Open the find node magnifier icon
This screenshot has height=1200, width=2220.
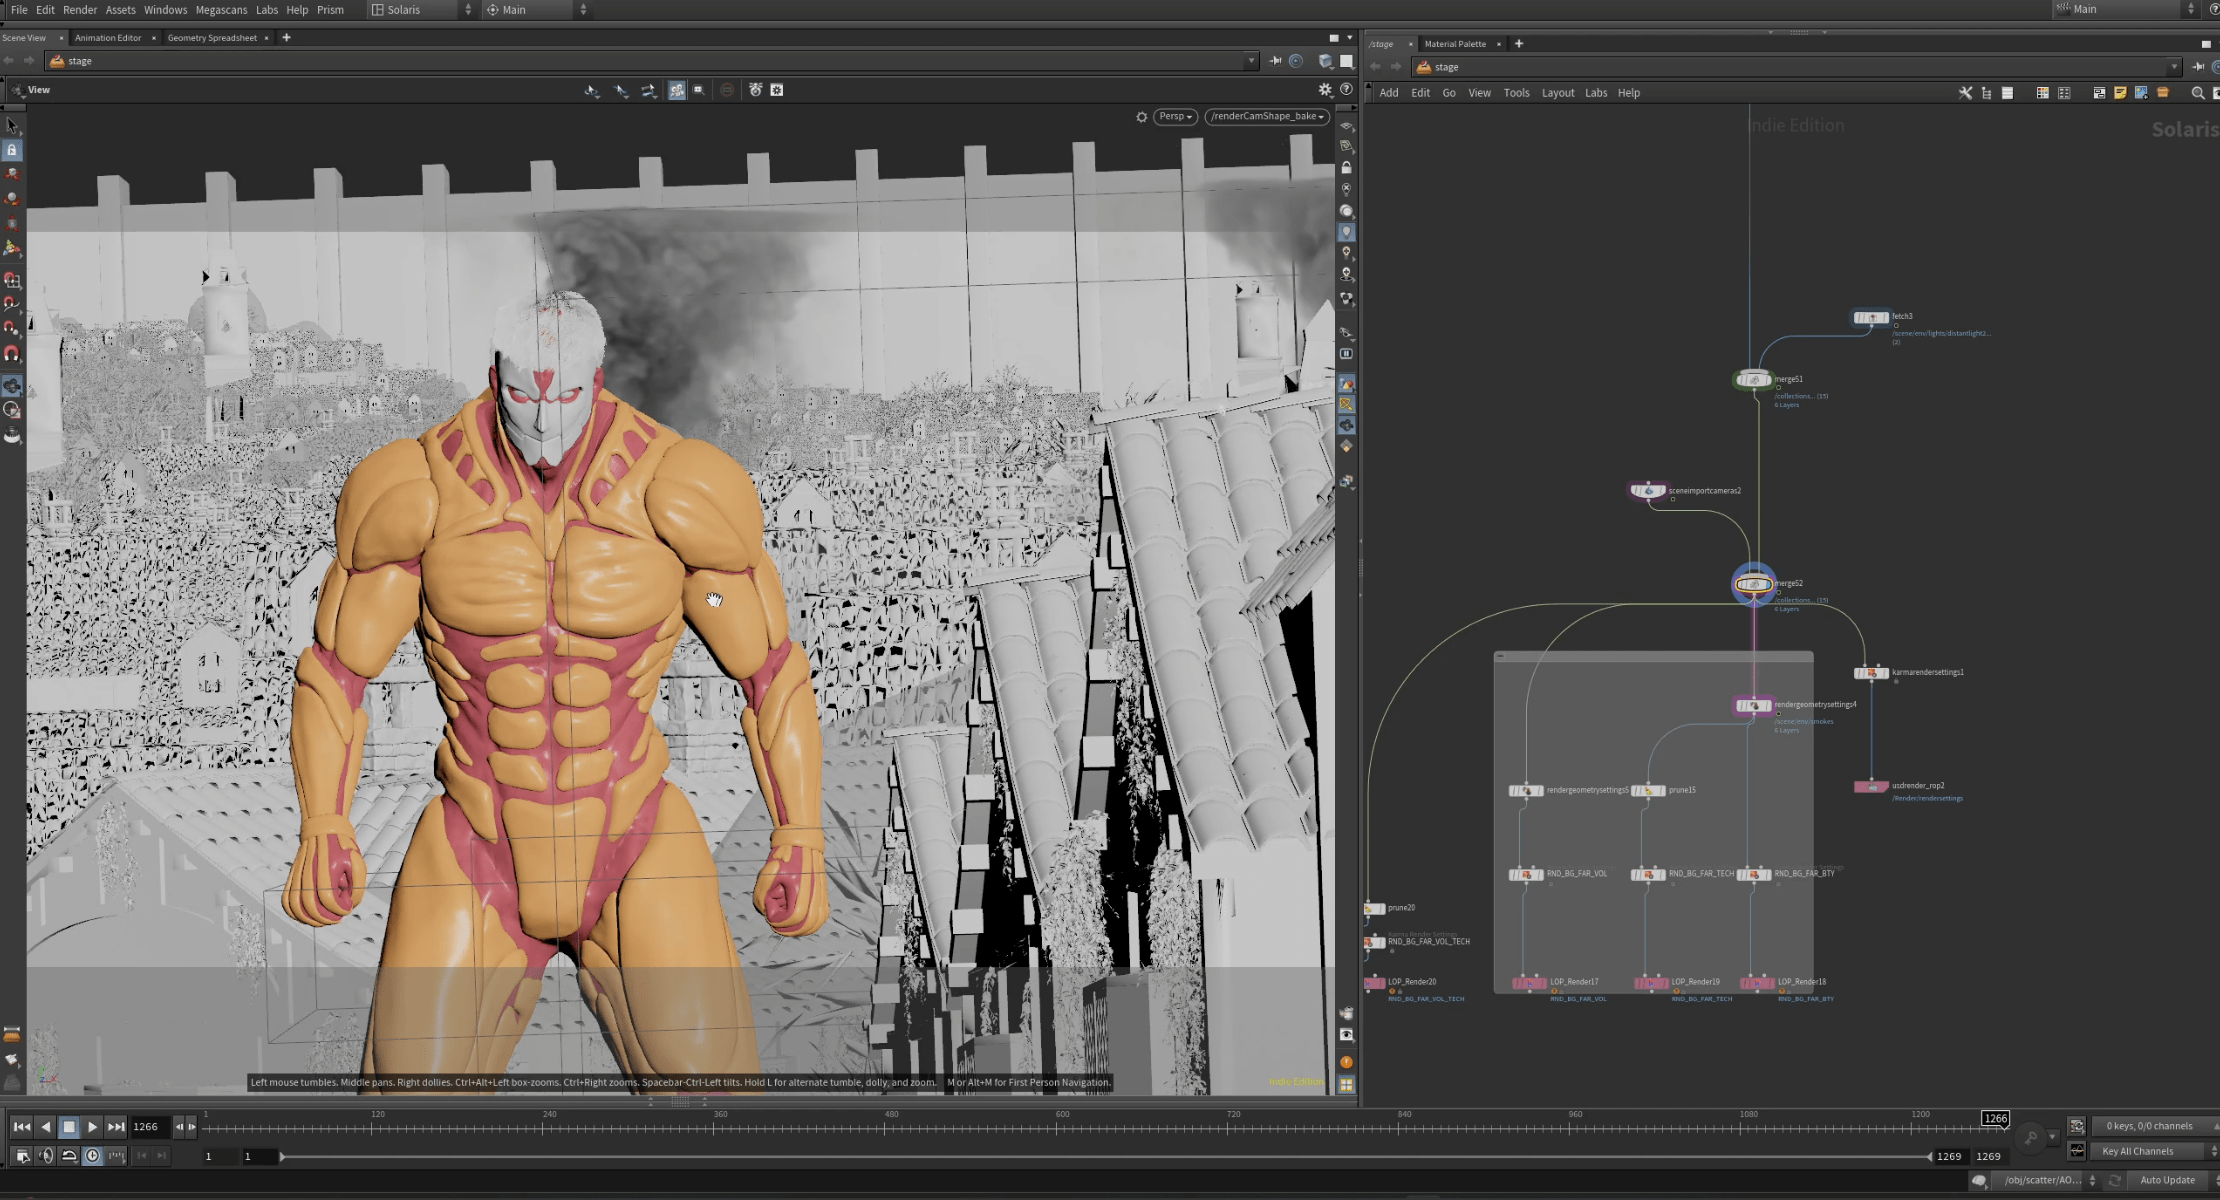(x=2198, y=93)
